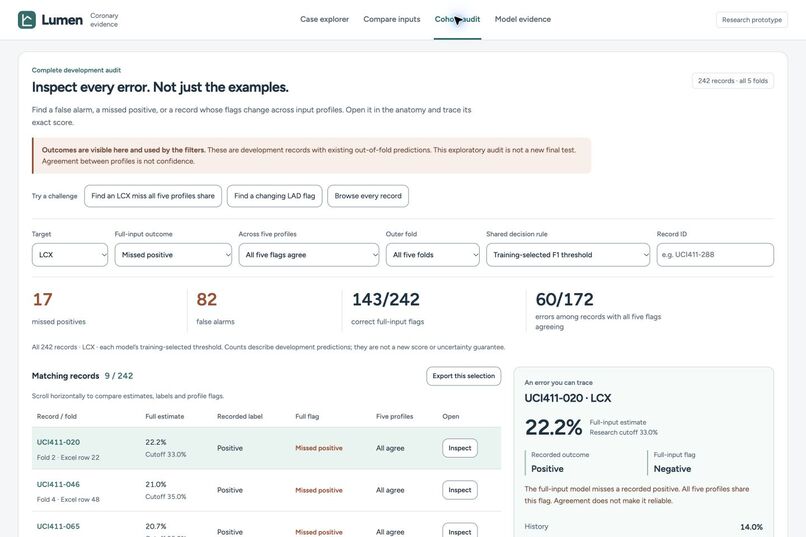
Task: Click 'All agree' in UCI411-046 row
Action: (390, 490)
